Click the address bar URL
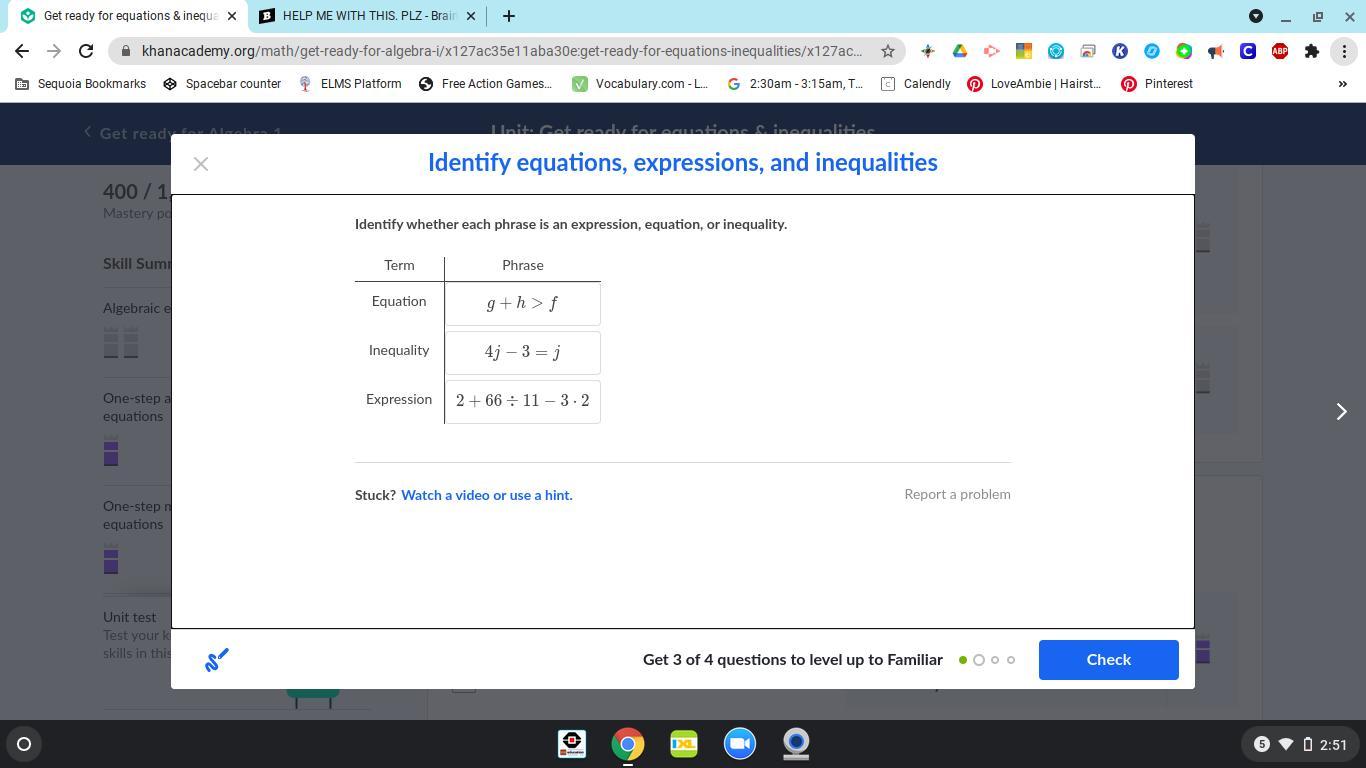This screenshot has width=1366, height=768. click(500, 51)
